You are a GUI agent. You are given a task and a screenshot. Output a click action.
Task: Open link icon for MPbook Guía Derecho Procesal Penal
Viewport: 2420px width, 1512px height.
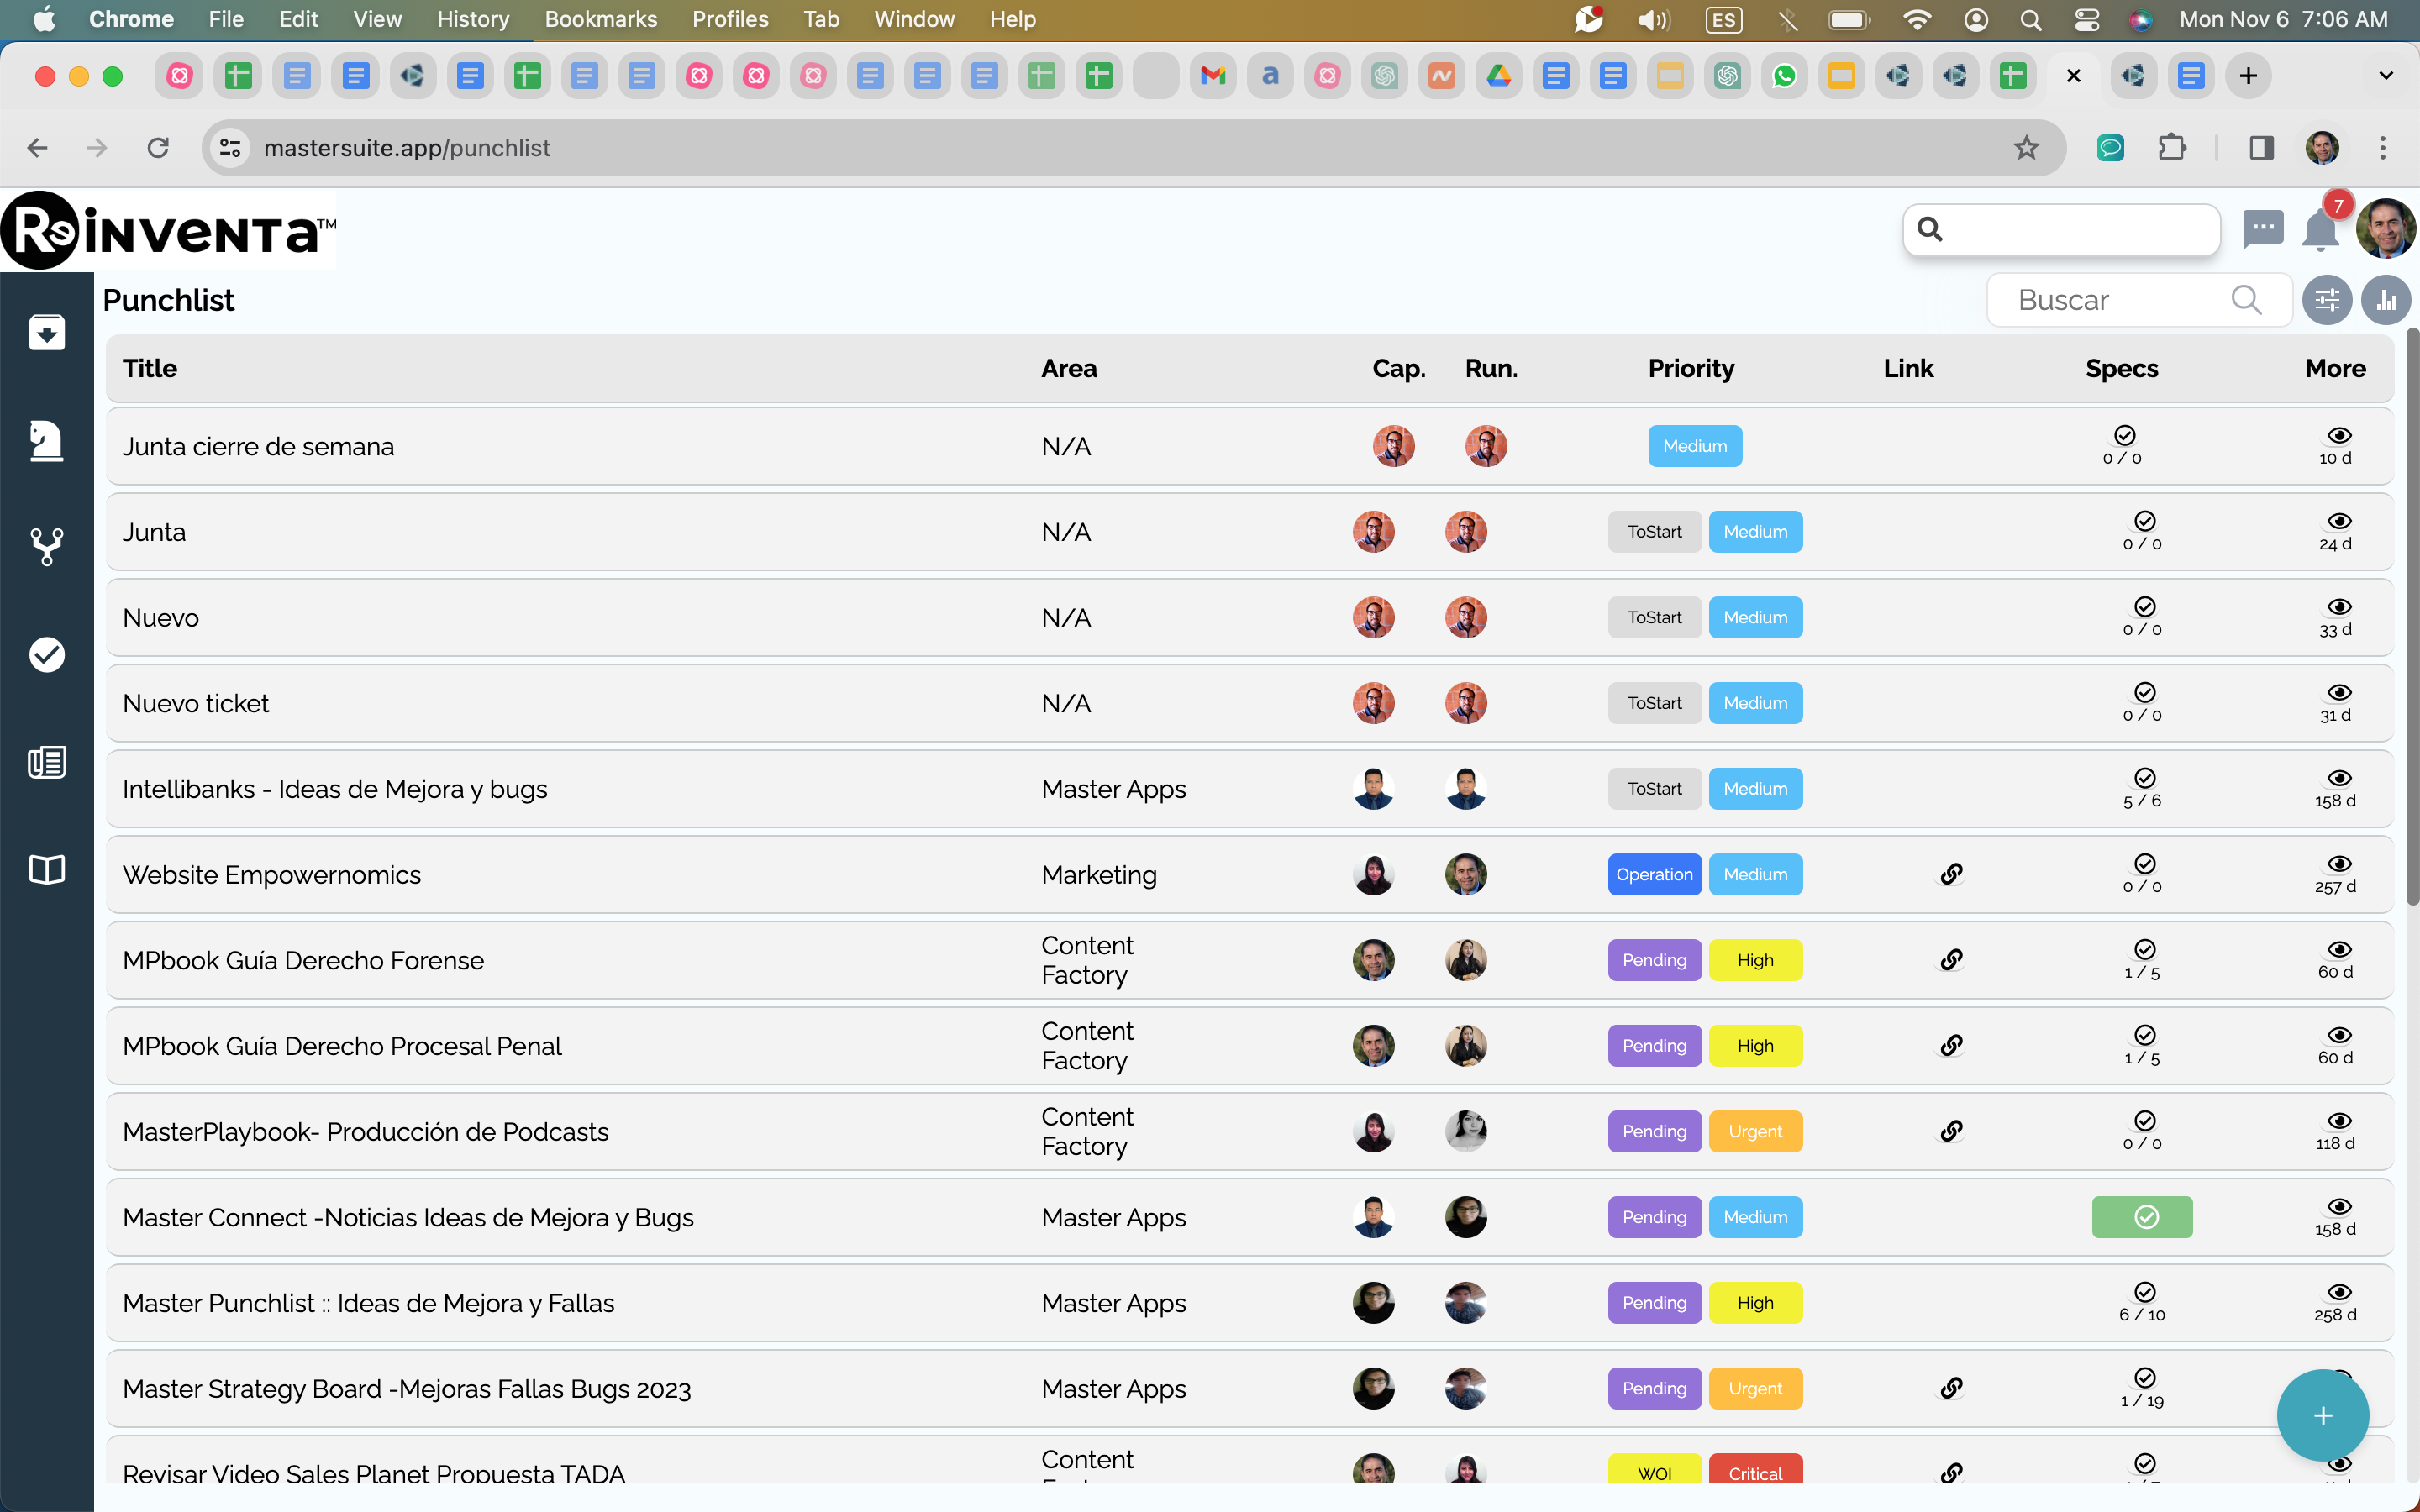(1951, 1045)
